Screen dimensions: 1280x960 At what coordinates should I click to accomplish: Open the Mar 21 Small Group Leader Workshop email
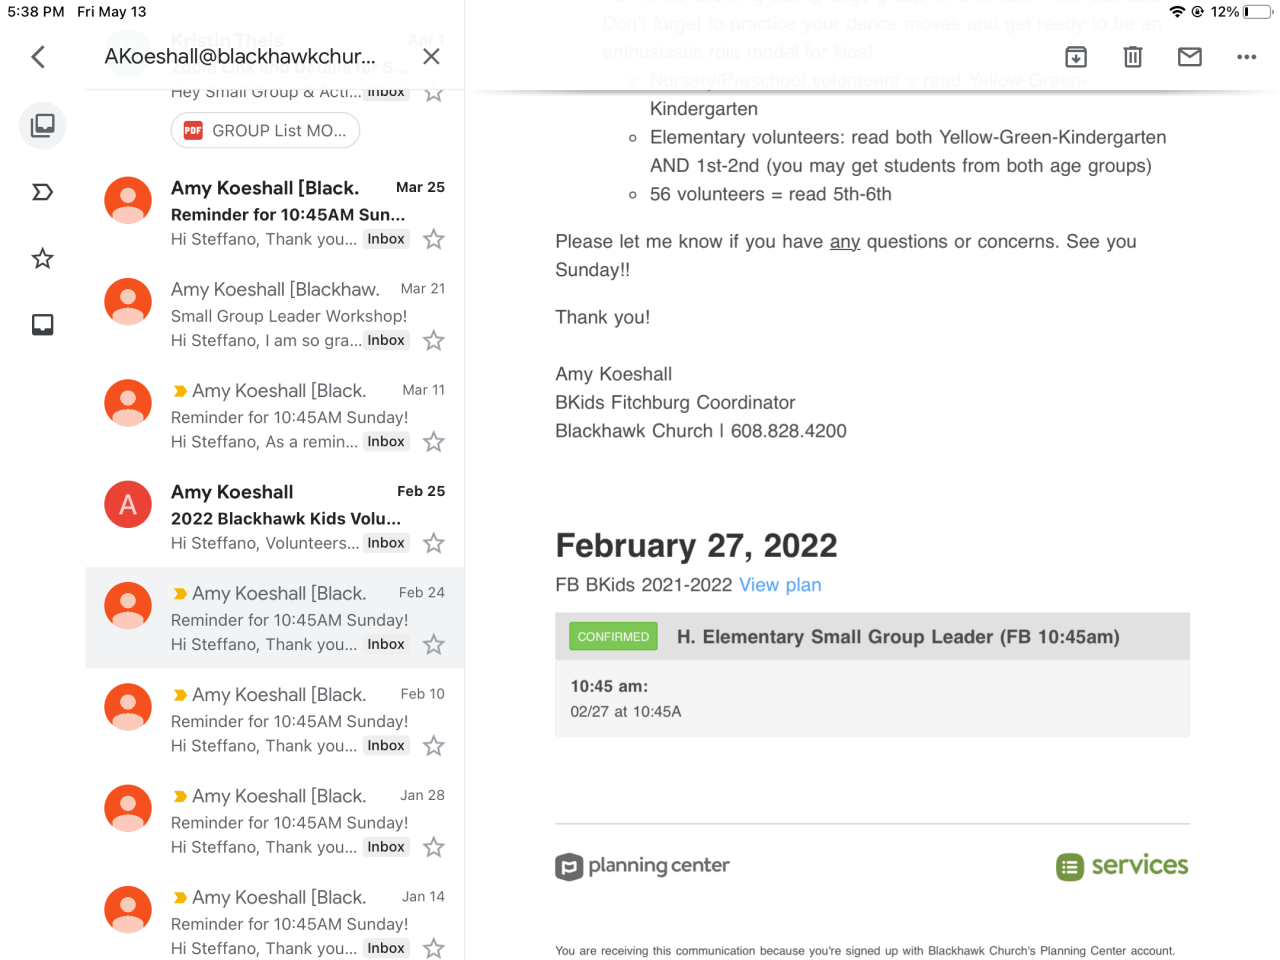click(x=290, y=315)
